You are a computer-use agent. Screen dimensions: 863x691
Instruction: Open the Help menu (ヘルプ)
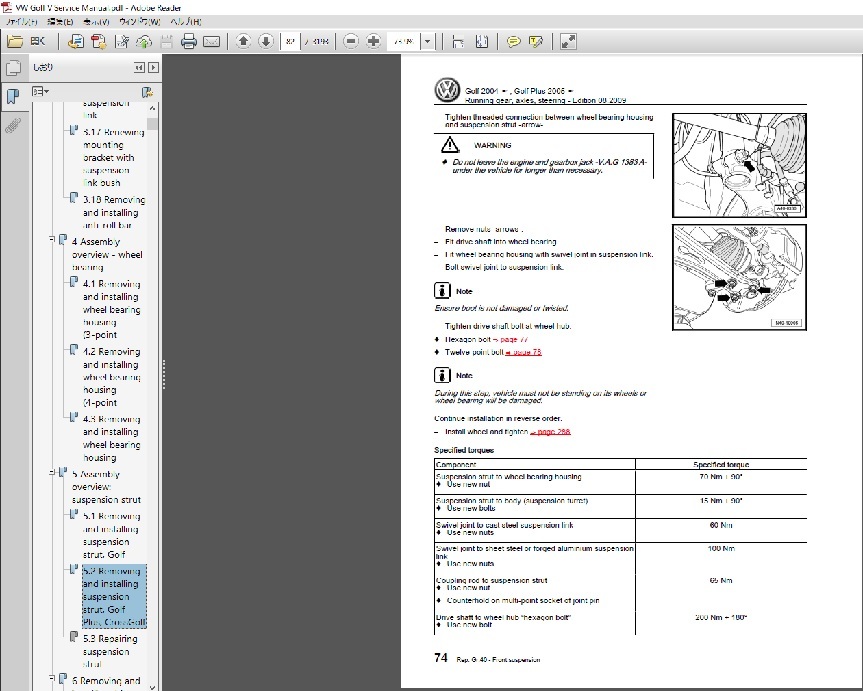185,21
